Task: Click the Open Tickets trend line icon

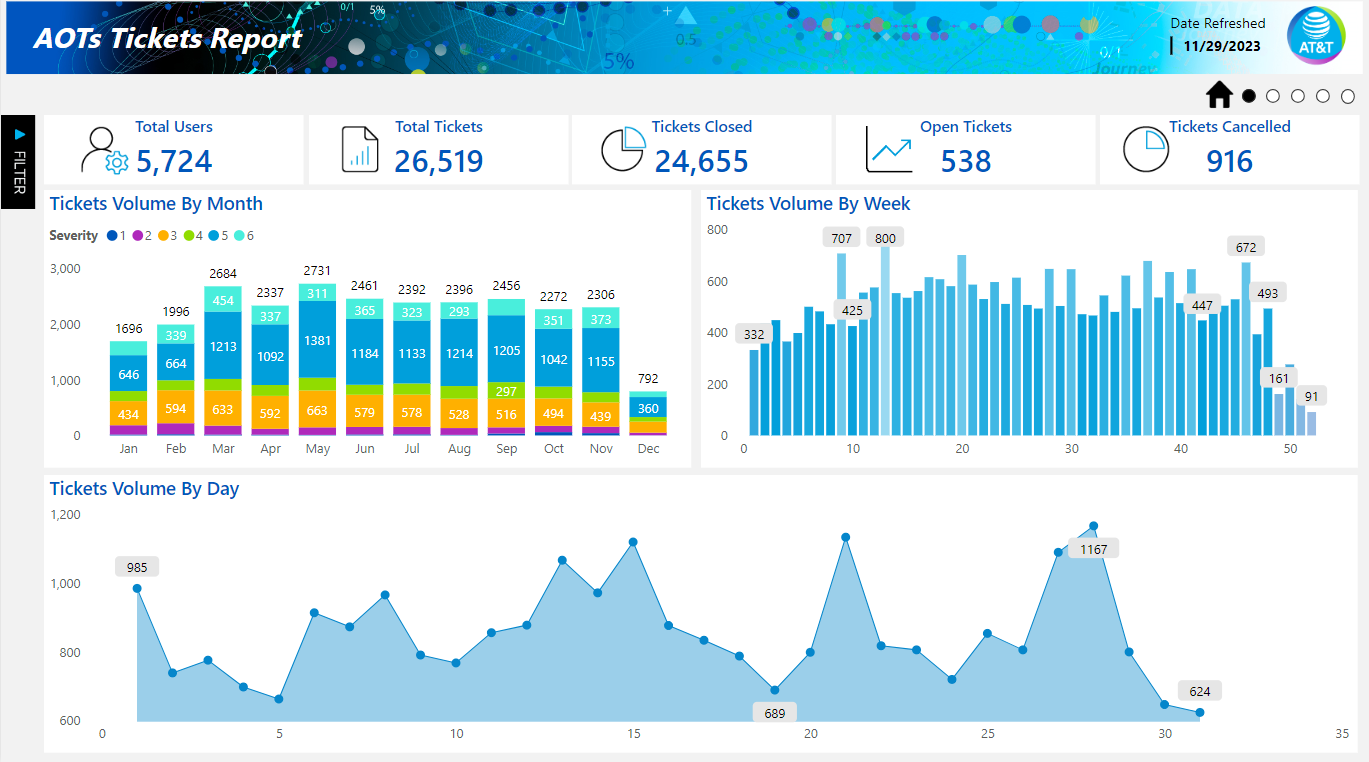Action: pyautogui.click(x=889, y=150)
